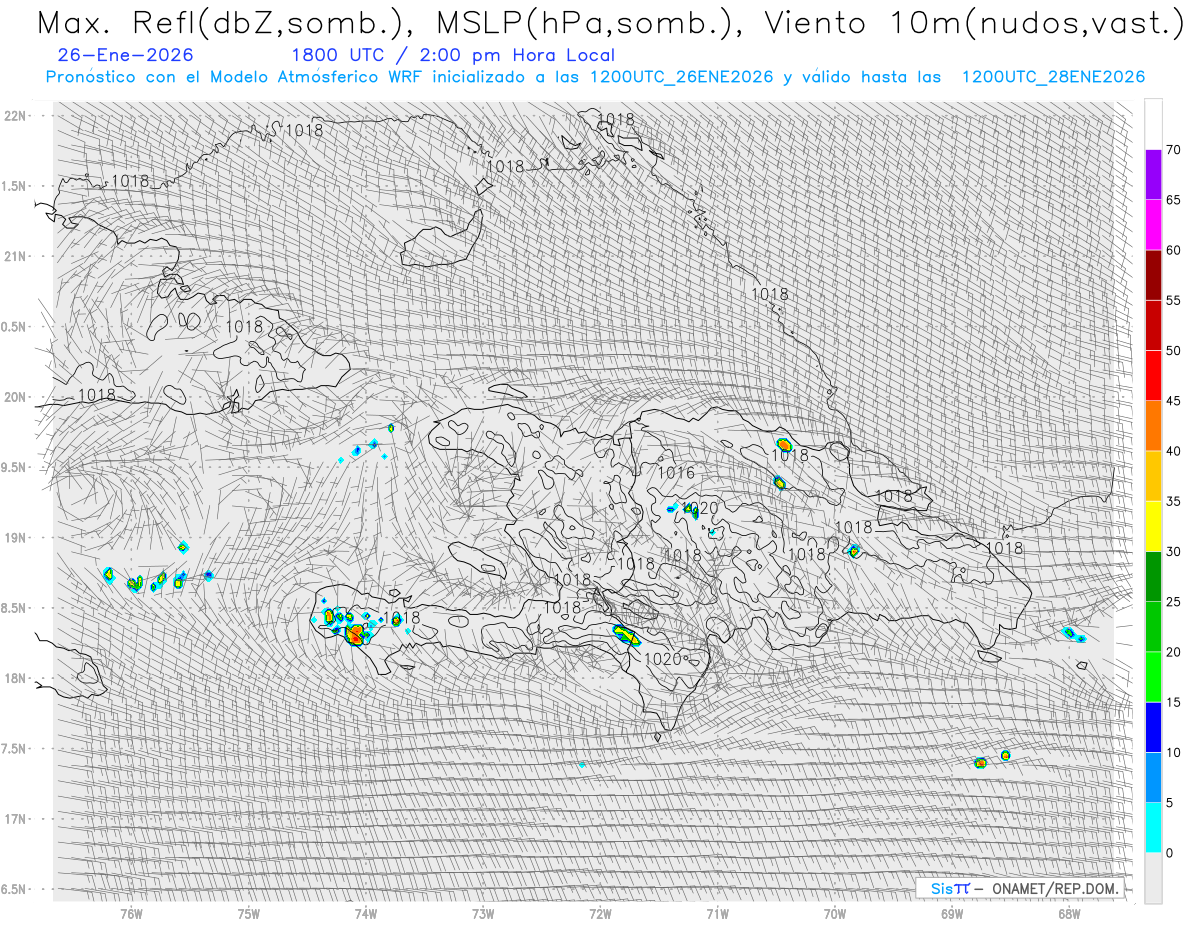Click the "20N" latitude label

point(15,397)
